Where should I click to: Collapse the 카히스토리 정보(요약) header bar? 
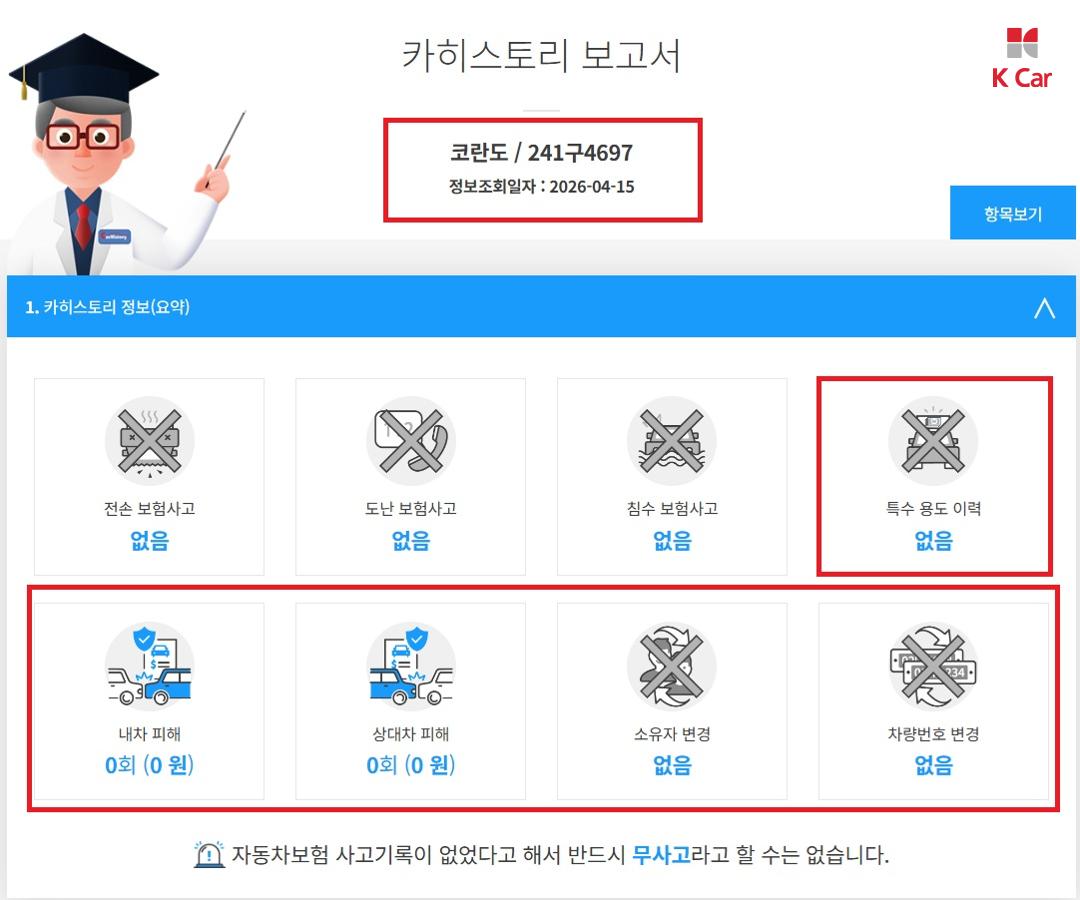click(x=541, y=306)
